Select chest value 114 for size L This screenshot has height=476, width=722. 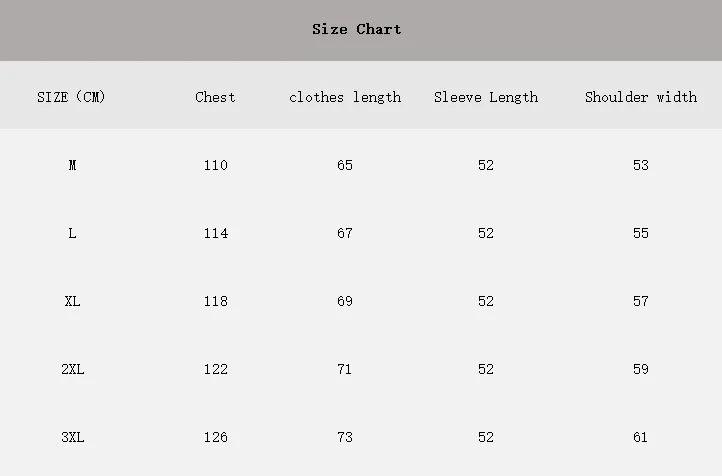point(215,233)
